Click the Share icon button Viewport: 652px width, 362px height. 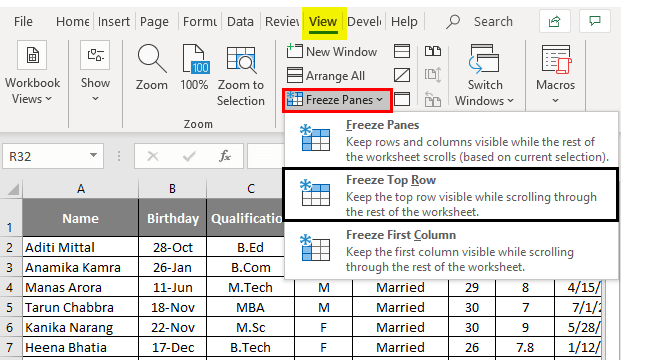(554, 21)
